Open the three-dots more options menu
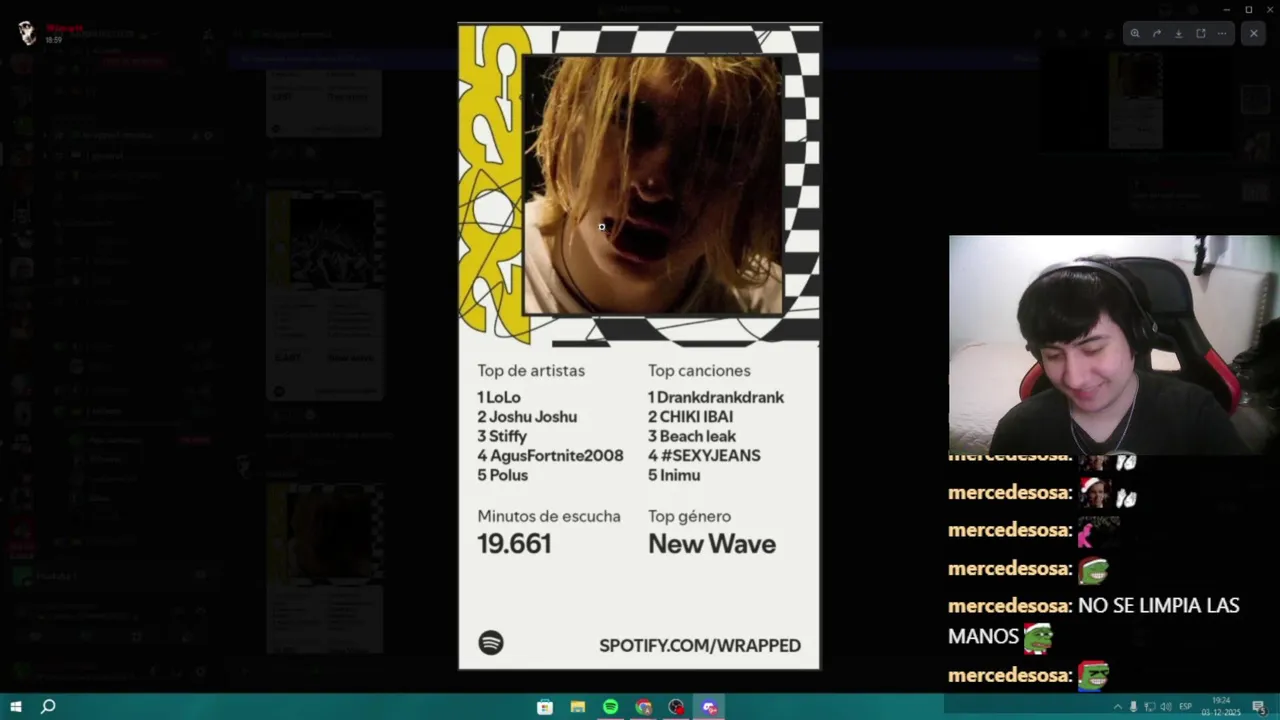This screenshot has width=1280, height=720. coord(1222,33)
